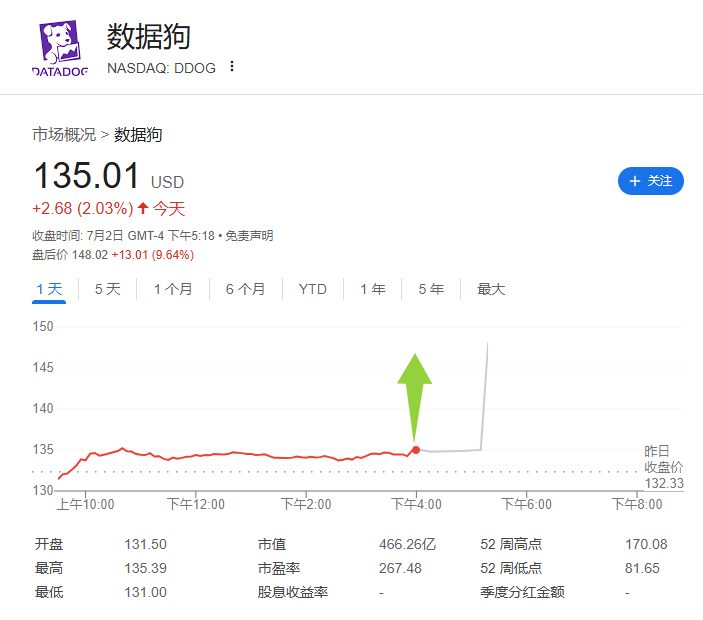Click the +13.01 (9.64%) after-hours change

coord(152,255)
